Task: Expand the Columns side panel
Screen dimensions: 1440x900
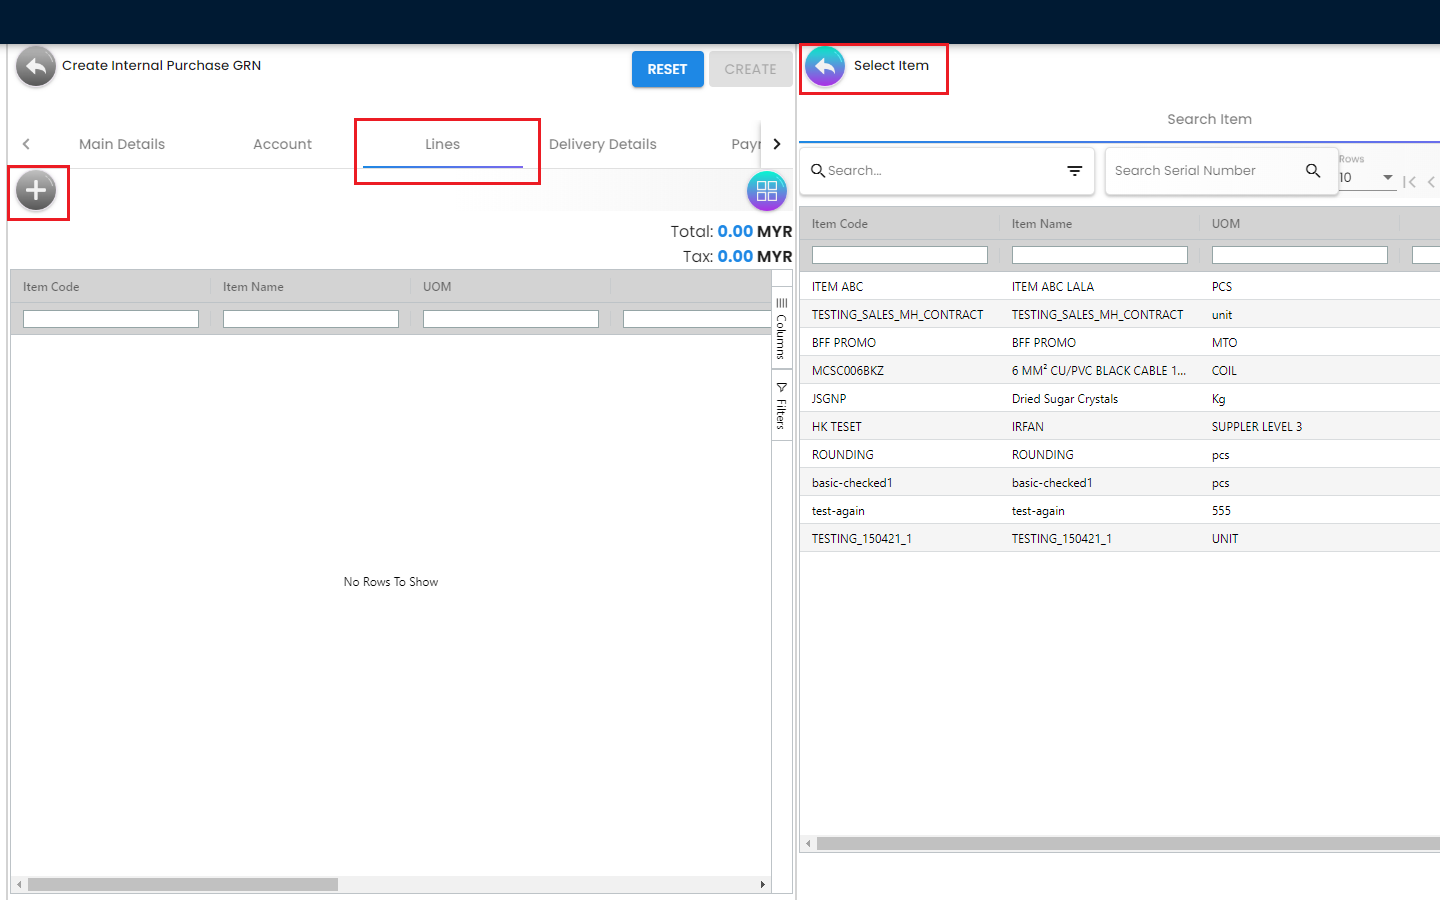Action: pyautogui.click(x=781, y=328)
